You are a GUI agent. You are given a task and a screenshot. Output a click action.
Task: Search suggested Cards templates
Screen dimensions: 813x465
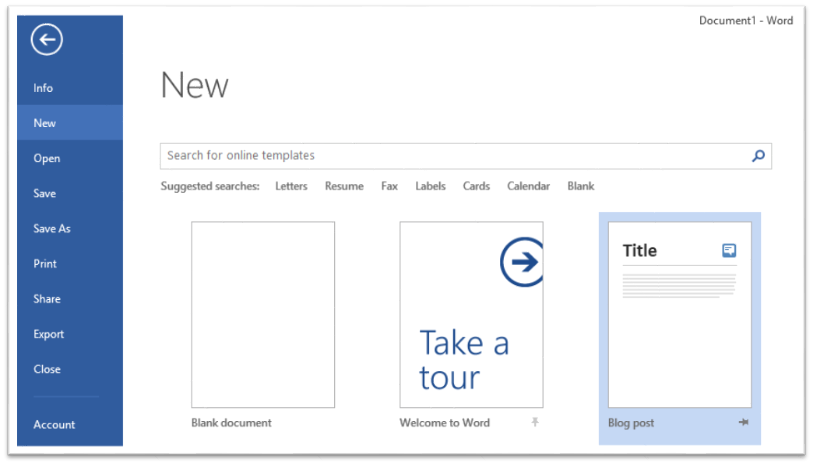click(x=476, y=186)
